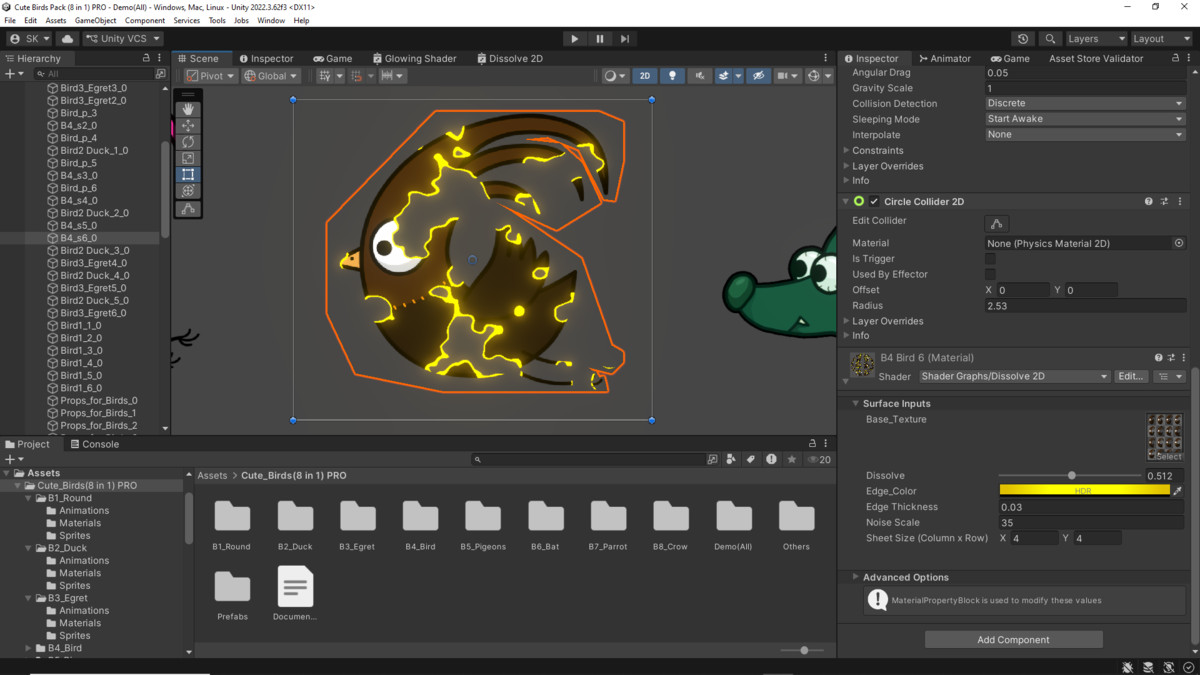Toggle the 2D scene view mode
Screen dimensions: 1200x675
[645, 76]
